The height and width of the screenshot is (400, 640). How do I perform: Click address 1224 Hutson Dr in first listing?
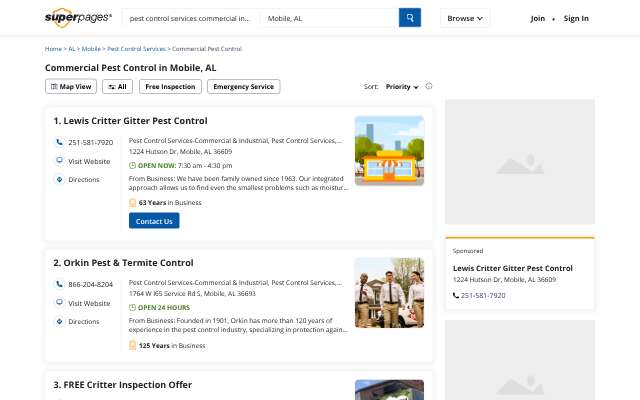click(180, 151)
